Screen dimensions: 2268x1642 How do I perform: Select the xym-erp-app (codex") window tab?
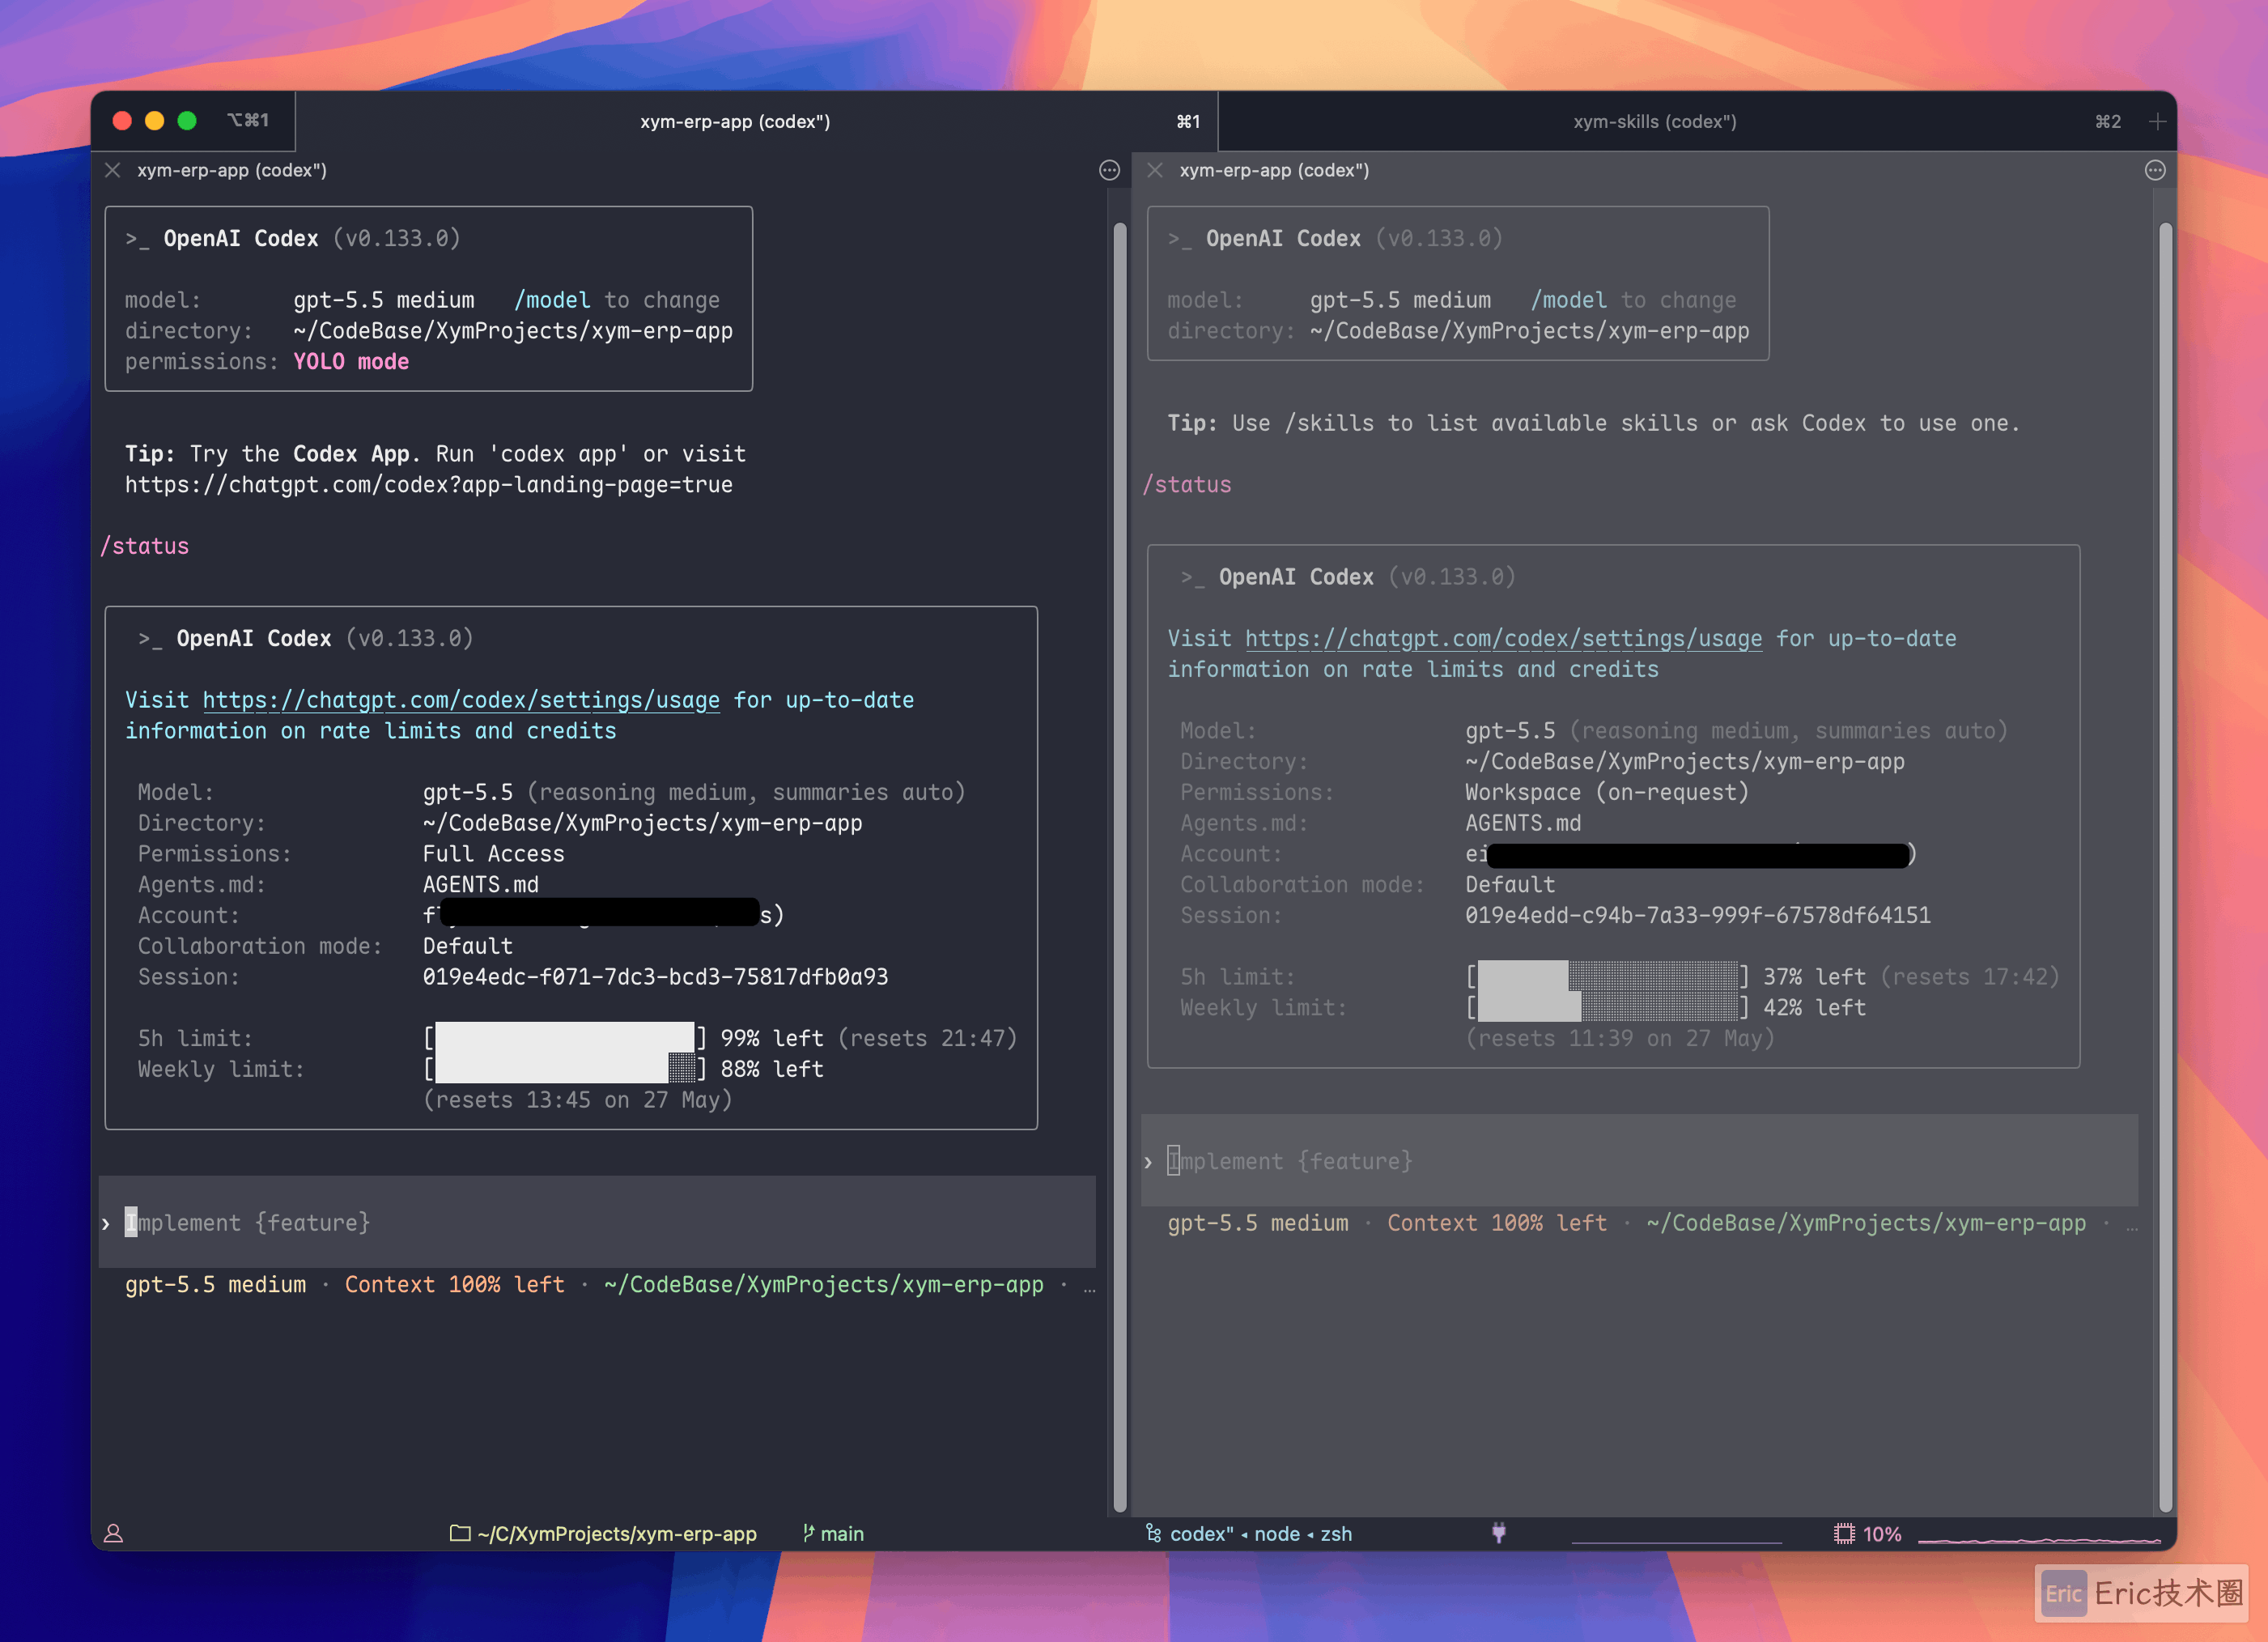point(735,121)
